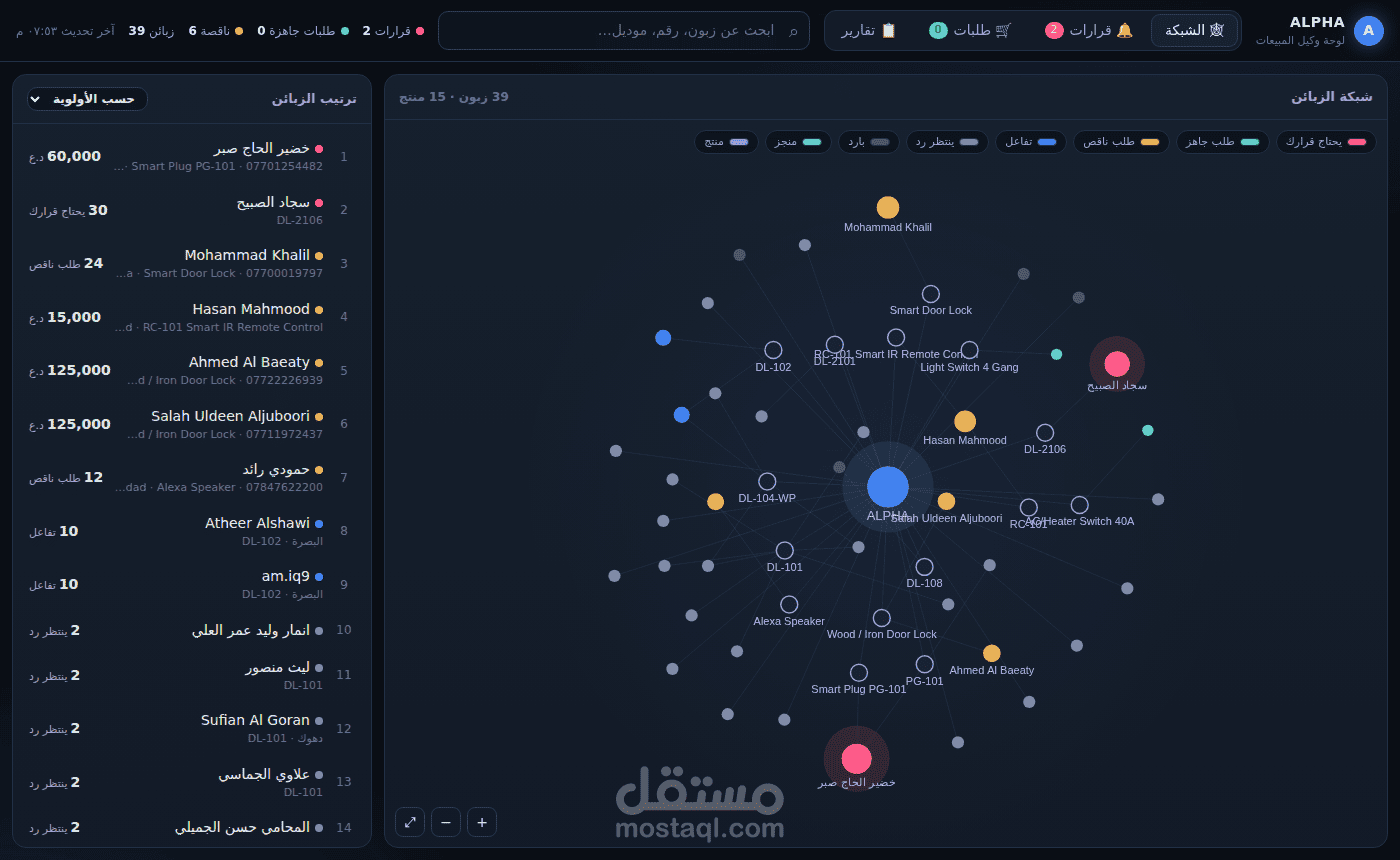Screen dimensions: 1400x860
Task: Select the سجاد الصبيح pink graph node
Action: pyautogui.click(x=1116, y=364)
